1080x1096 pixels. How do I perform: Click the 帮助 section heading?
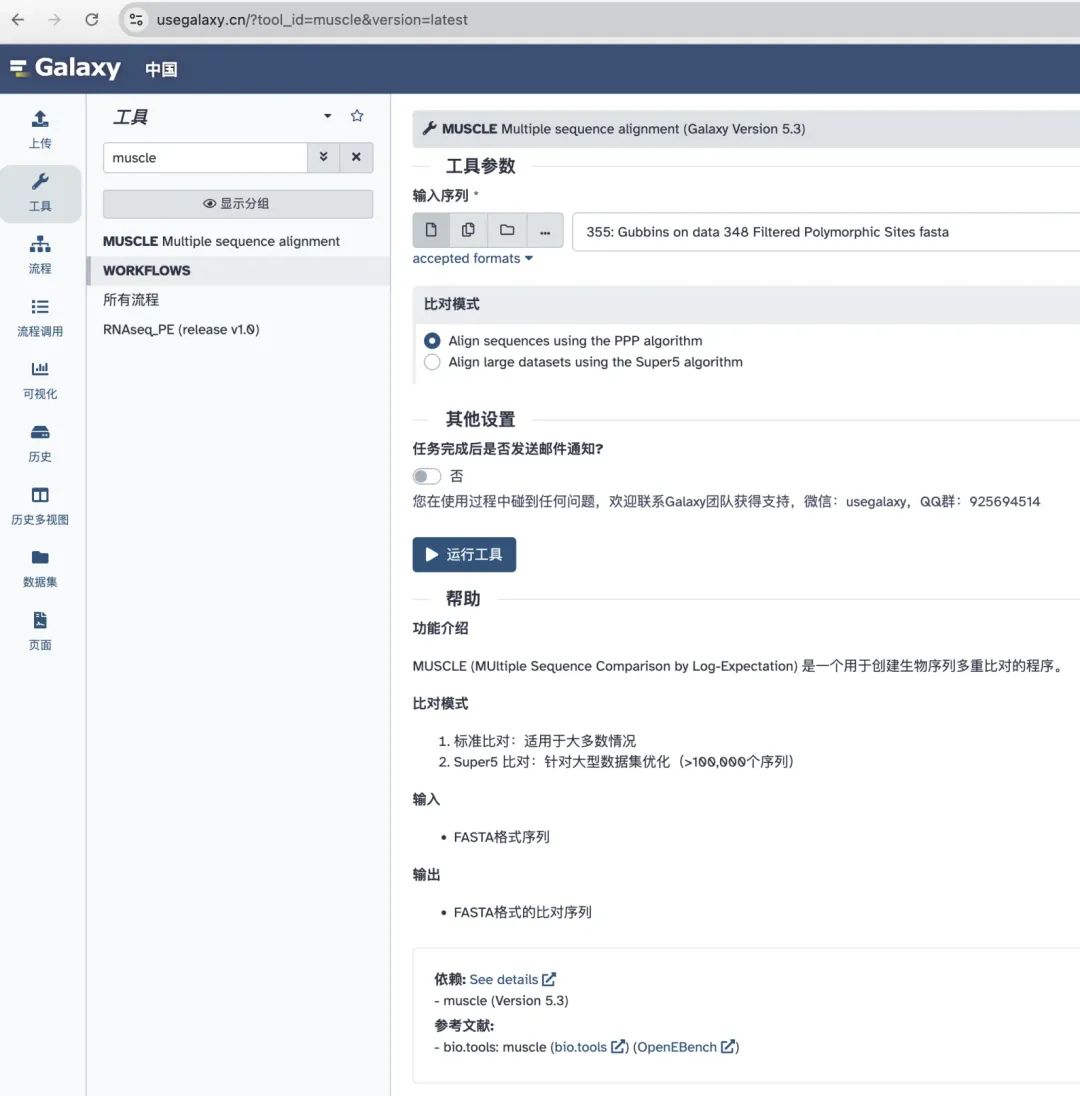point(463,598)
